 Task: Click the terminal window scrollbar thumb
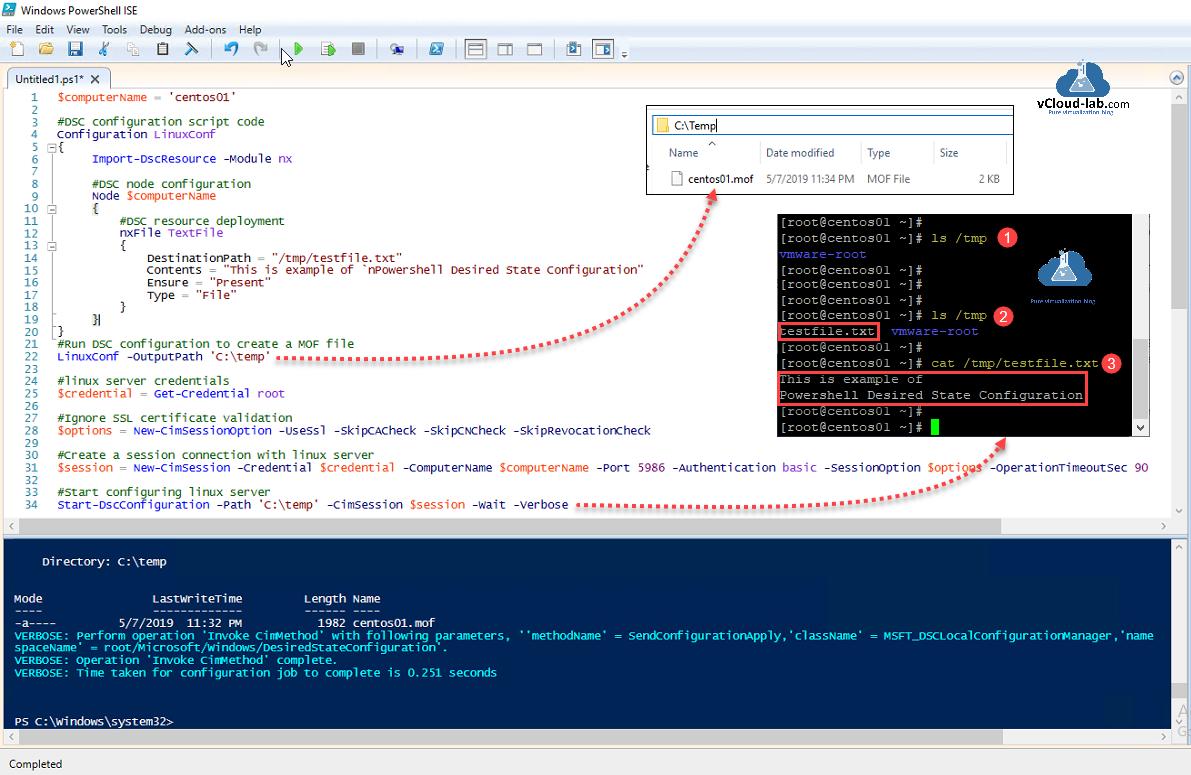coord(1140,378)
